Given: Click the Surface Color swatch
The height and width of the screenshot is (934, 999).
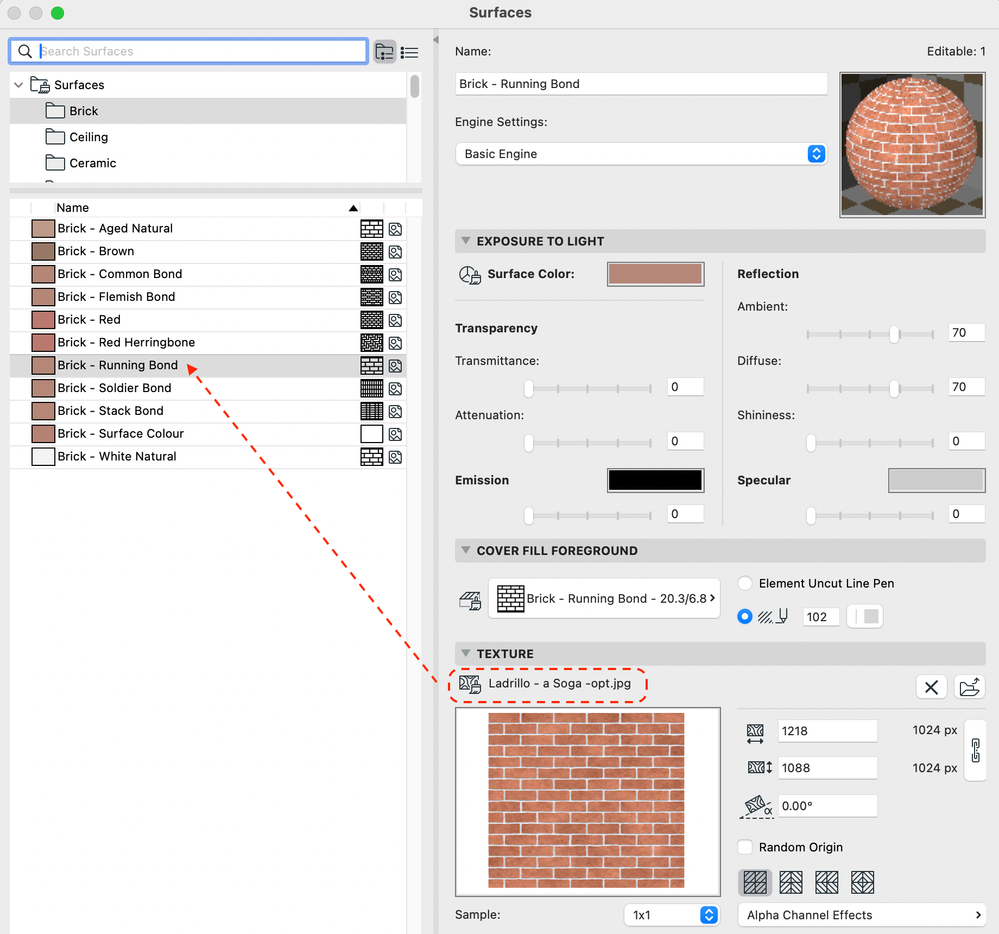Looking at the screenshot, I should (655, 274).
